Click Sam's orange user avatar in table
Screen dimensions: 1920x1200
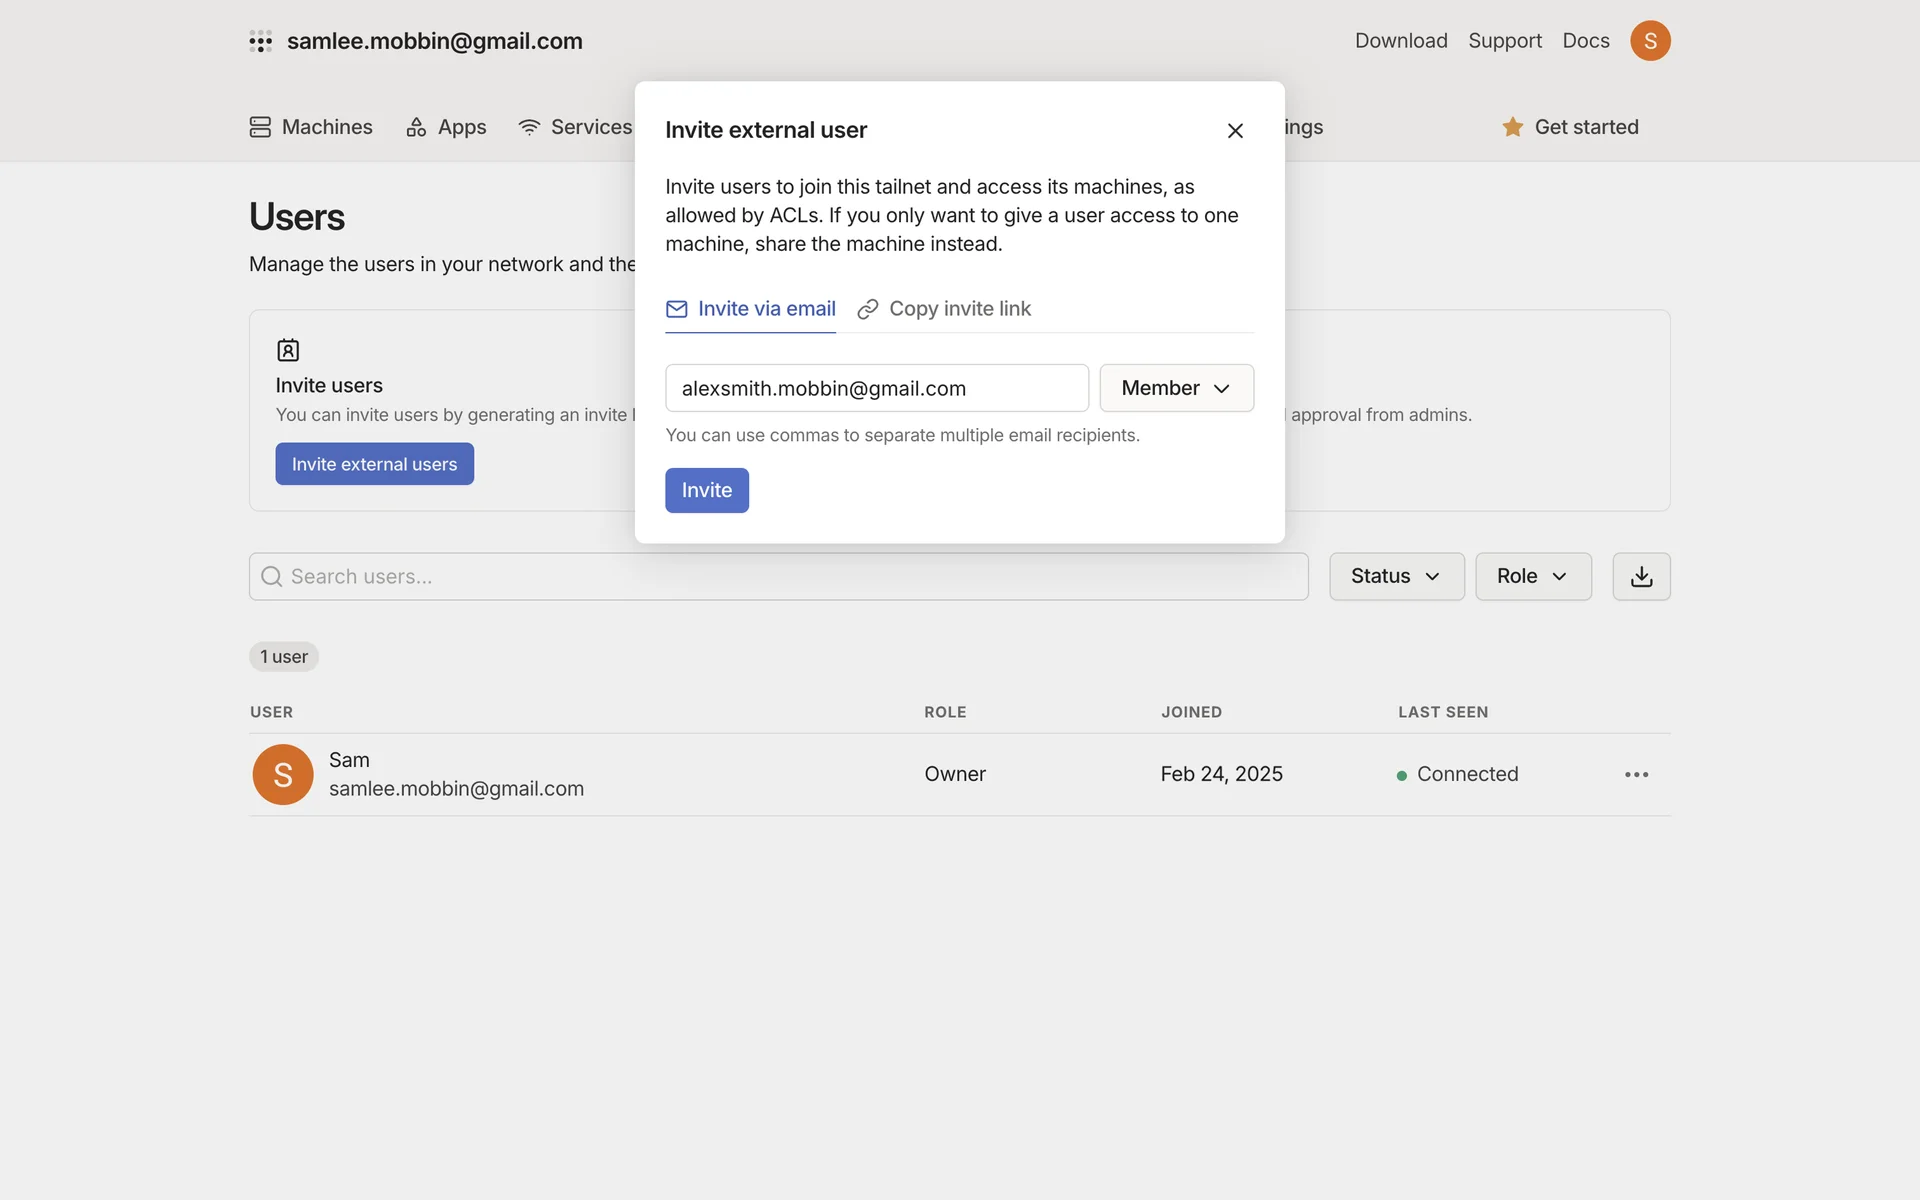(x=283, y=774)
